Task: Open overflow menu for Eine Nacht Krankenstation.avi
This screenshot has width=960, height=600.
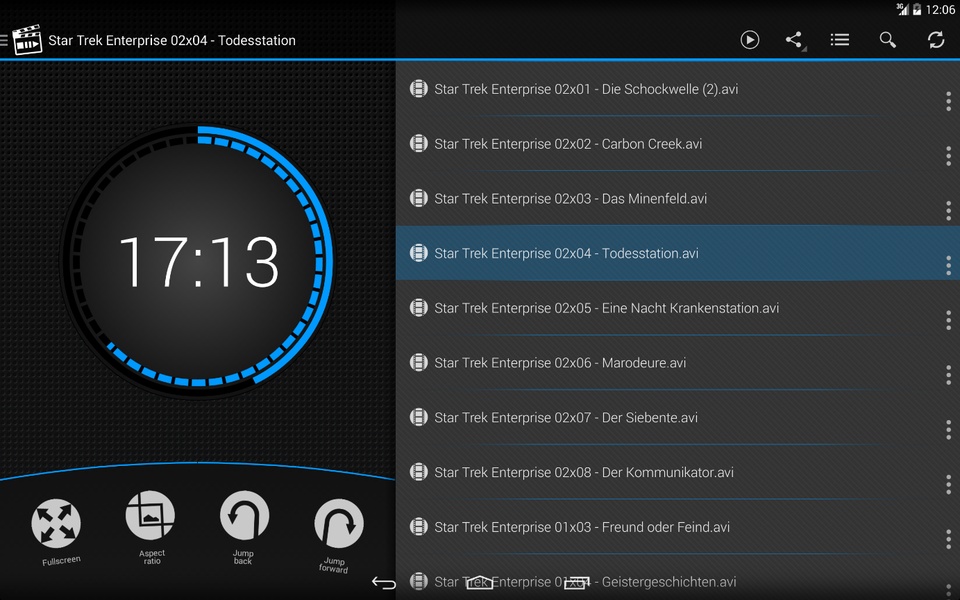Action: pos(948,320)
